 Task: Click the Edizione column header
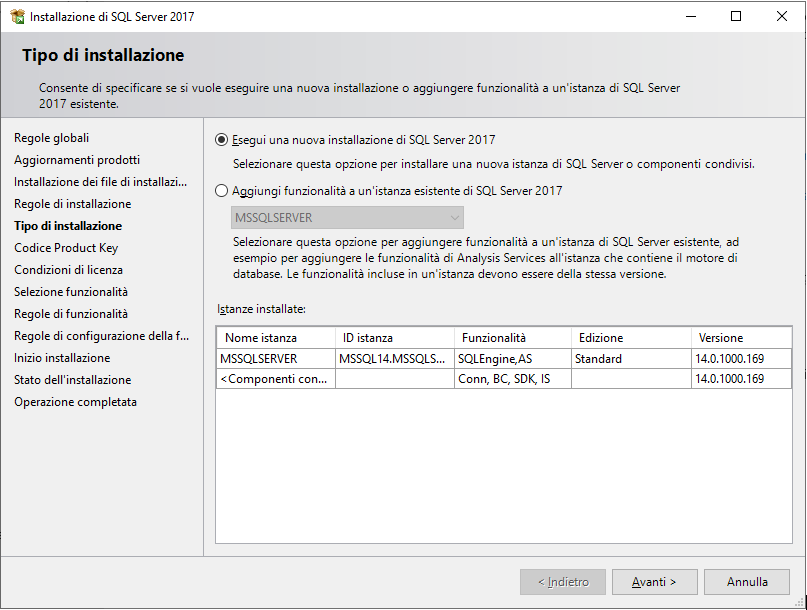[631, 338]
